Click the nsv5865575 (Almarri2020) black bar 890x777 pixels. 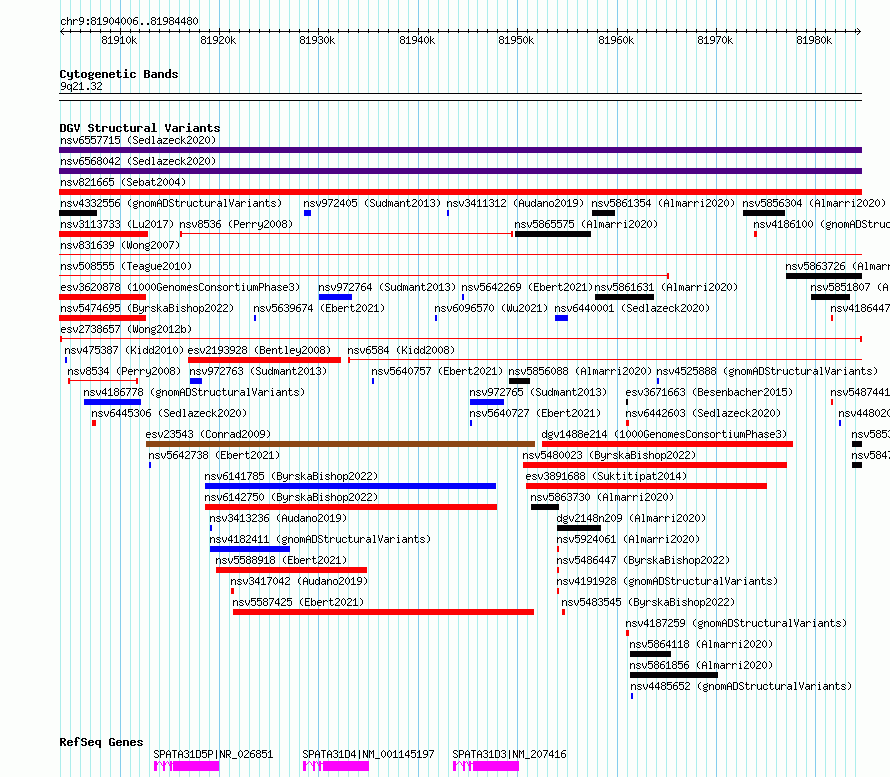[x=553, y=234]
